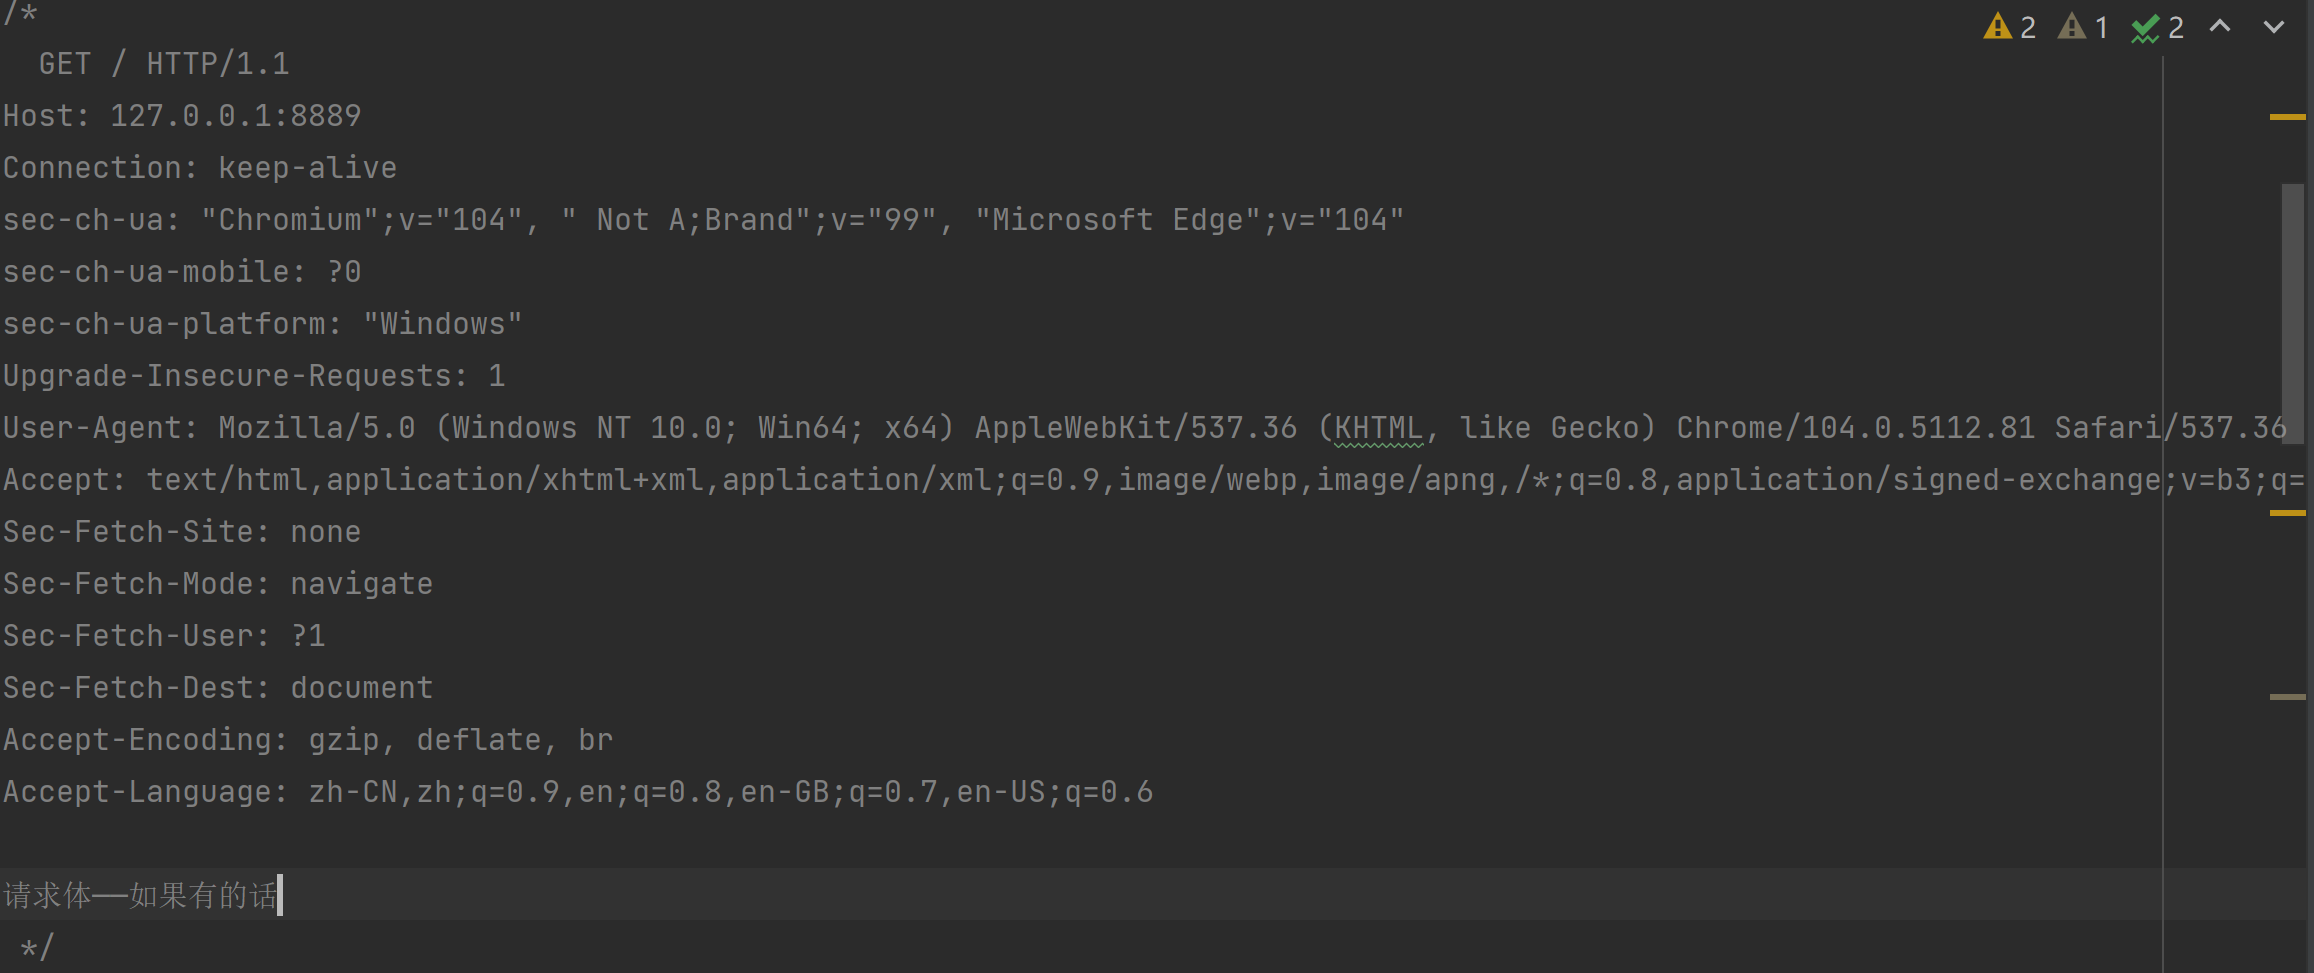Jump to next highlighted error arrow
Image resolution: width=2314 pixels, height=973 pixels.
click(x=2274, y=27)
